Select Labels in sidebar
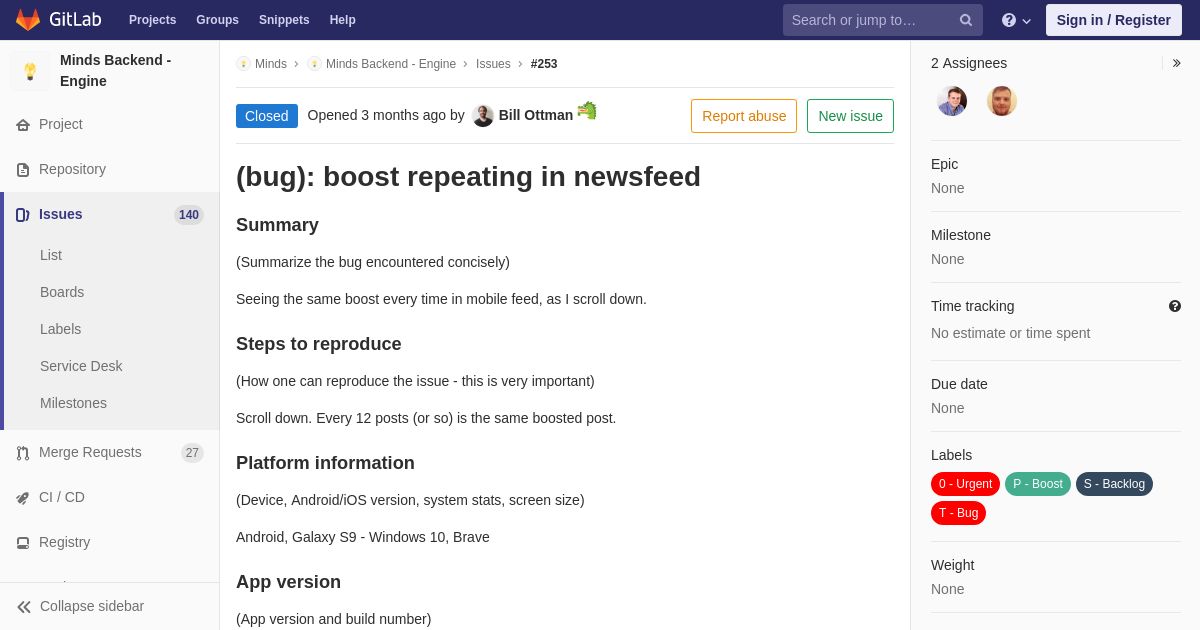Viewport: 1200px width, 630px height. pyautogui.click(x=60, y=330)
